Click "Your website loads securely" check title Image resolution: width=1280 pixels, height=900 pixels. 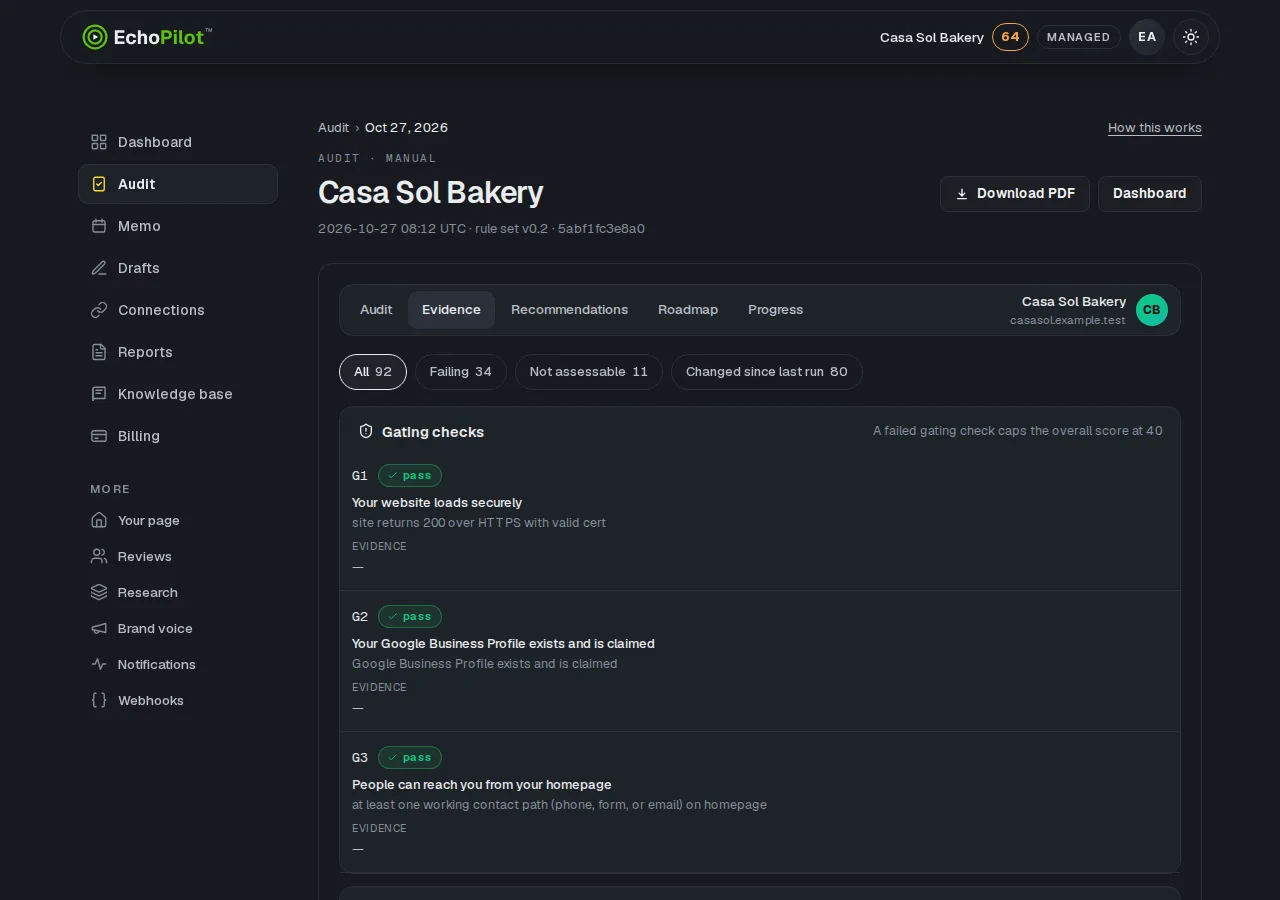(437, 503)
